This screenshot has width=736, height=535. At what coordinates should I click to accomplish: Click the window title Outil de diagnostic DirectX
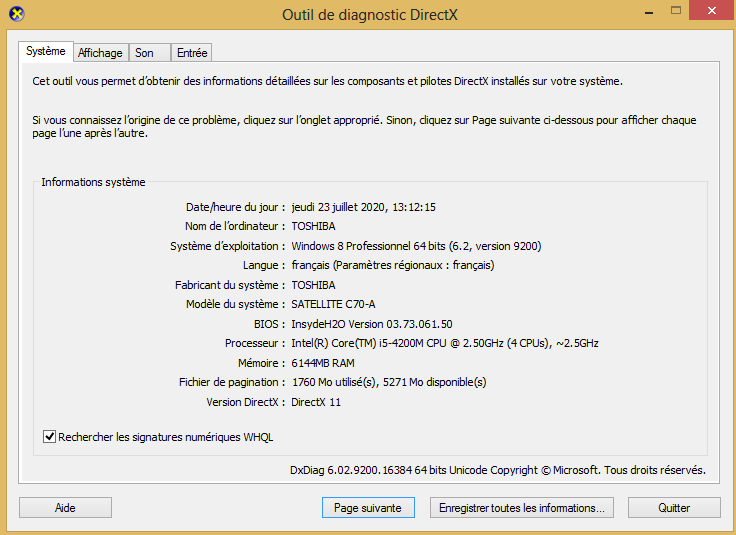[x=370, y=15]
